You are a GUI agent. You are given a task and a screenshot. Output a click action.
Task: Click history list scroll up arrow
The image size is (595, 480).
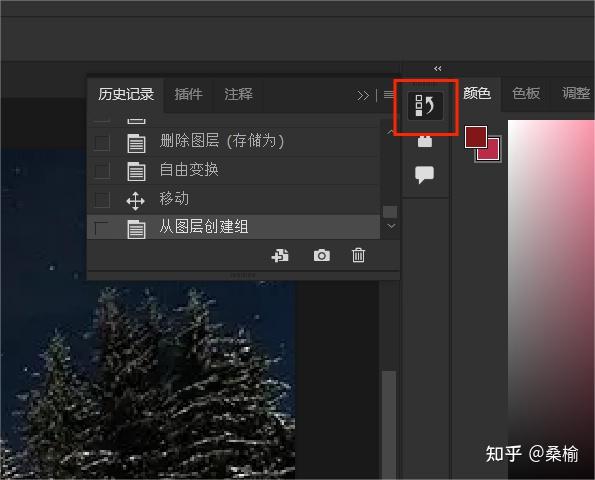point(390,132)
